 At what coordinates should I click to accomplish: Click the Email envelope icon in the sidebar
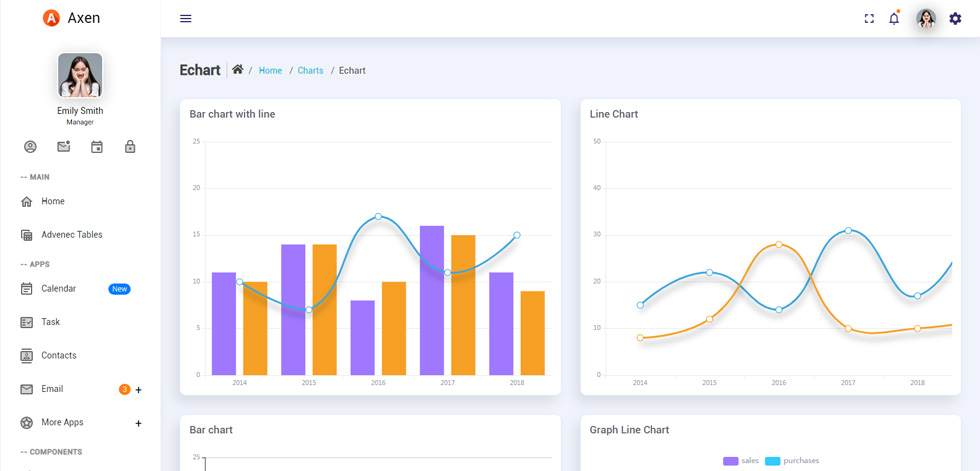[26, 389]
